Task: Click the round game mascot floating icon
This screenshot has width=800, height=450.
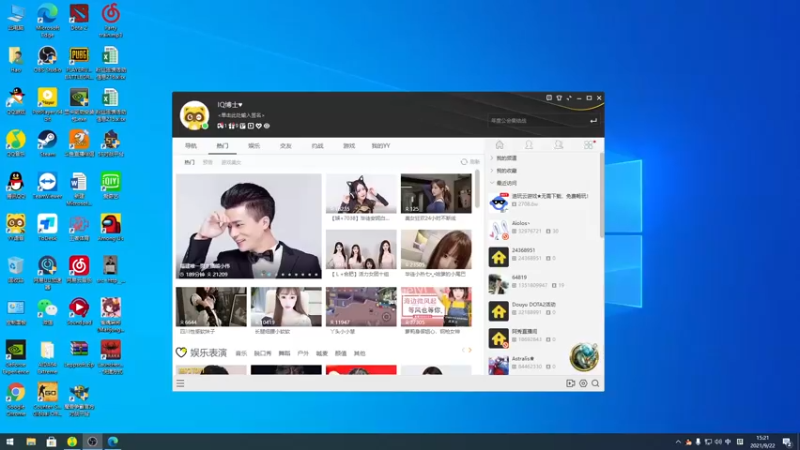Action: click(584, 357)
